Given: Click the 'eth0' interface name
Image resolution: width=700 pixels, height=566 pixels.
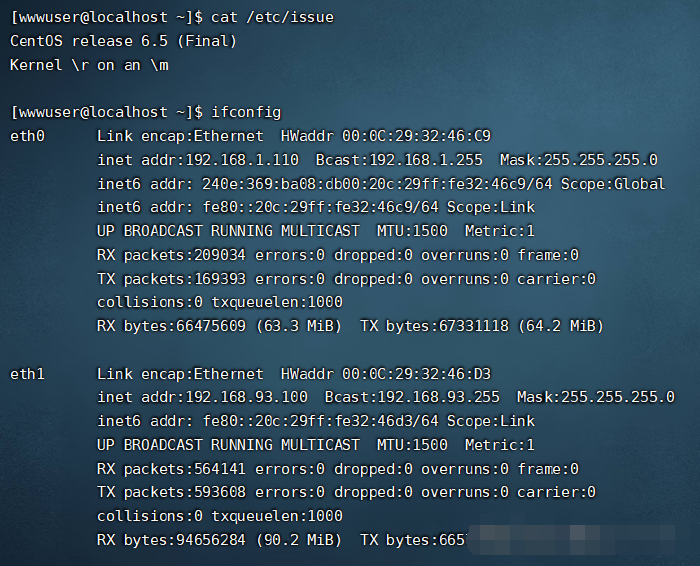Looking at the screenshot, I should coord(27,136).
